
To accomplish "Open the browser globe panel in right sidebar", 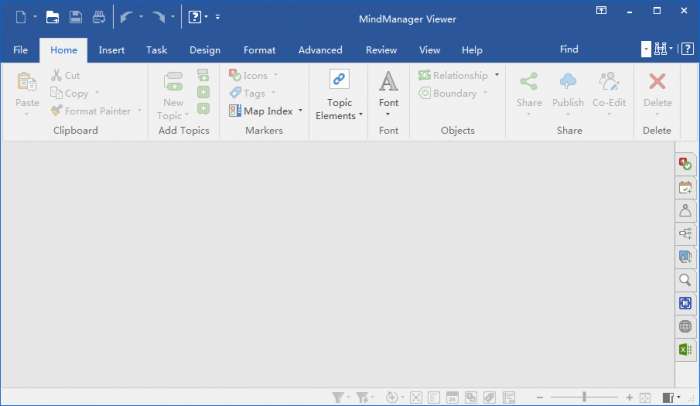I will pyautogui.click(x=685, y=326).
